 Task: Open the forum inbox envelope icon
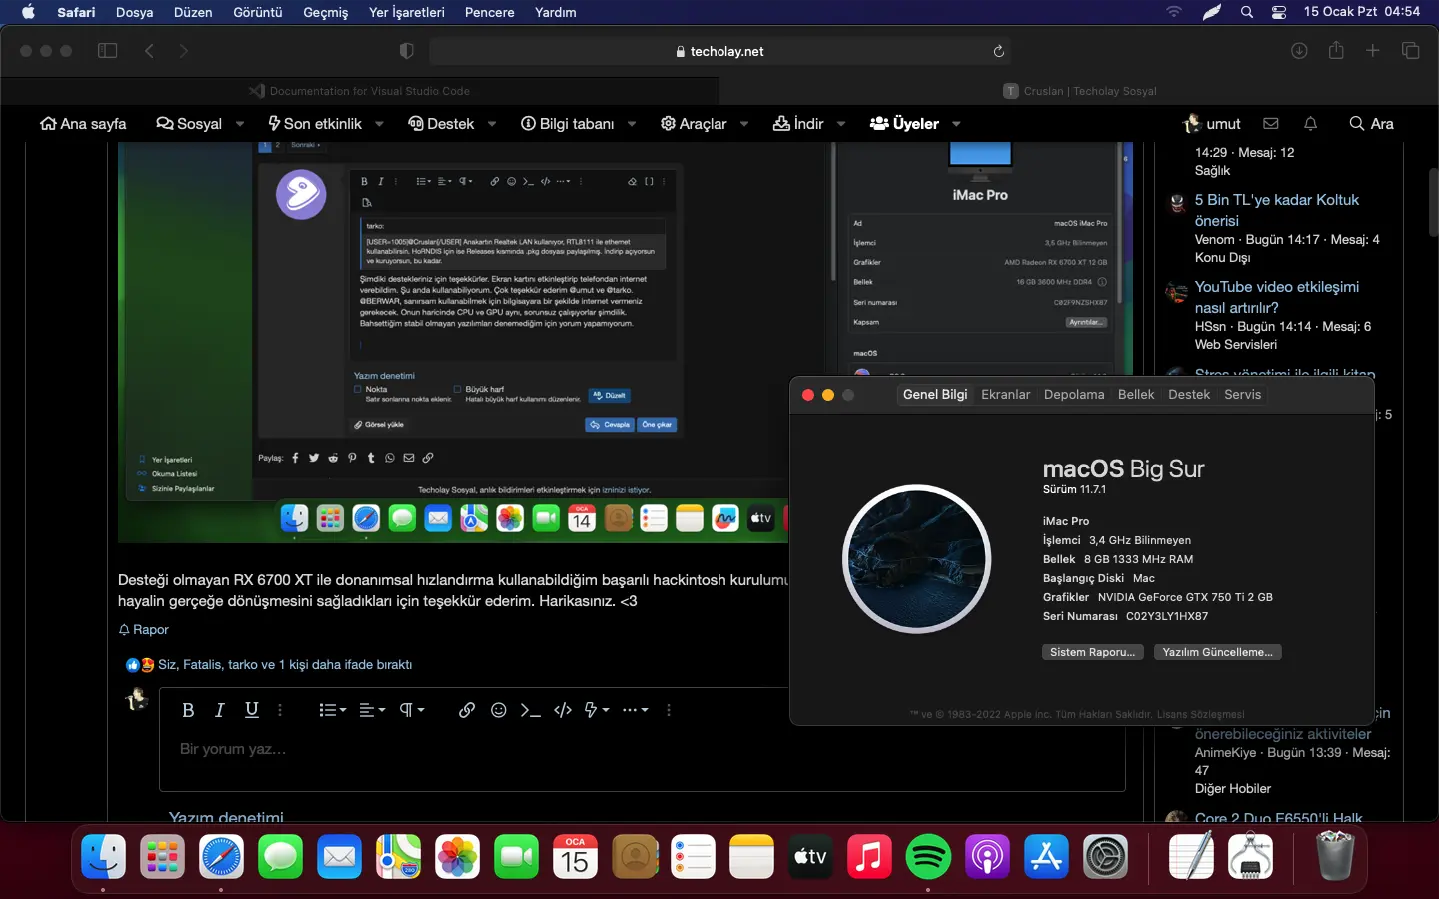[1271, 123]
